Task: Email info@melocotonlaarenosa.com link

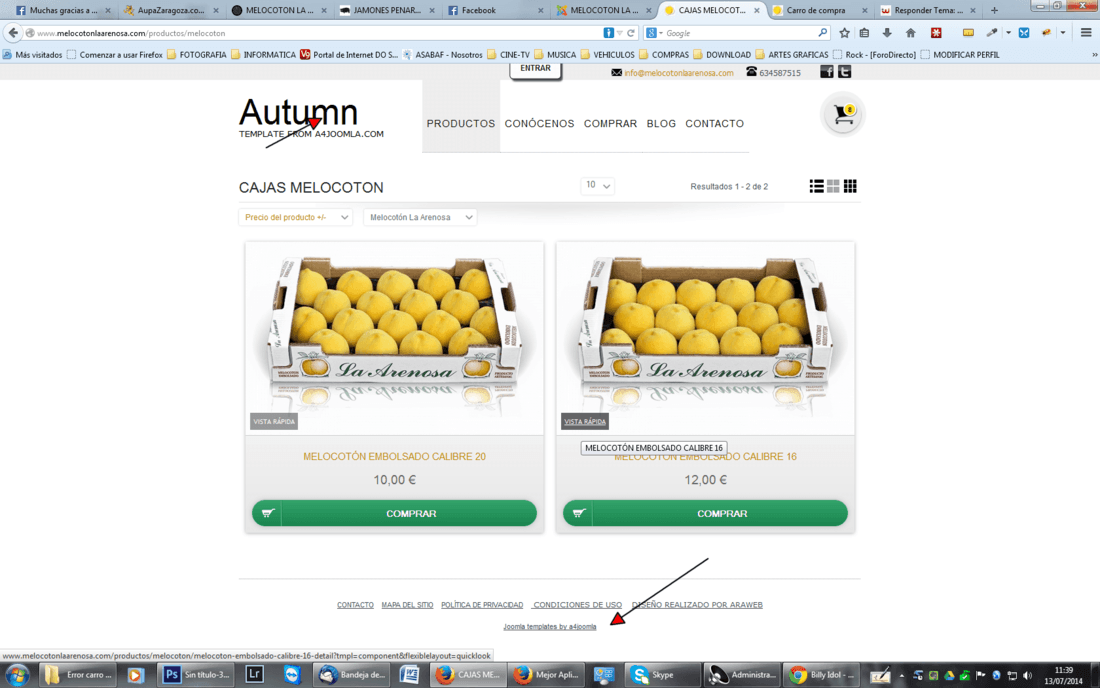Action: (x=679, y=73)
